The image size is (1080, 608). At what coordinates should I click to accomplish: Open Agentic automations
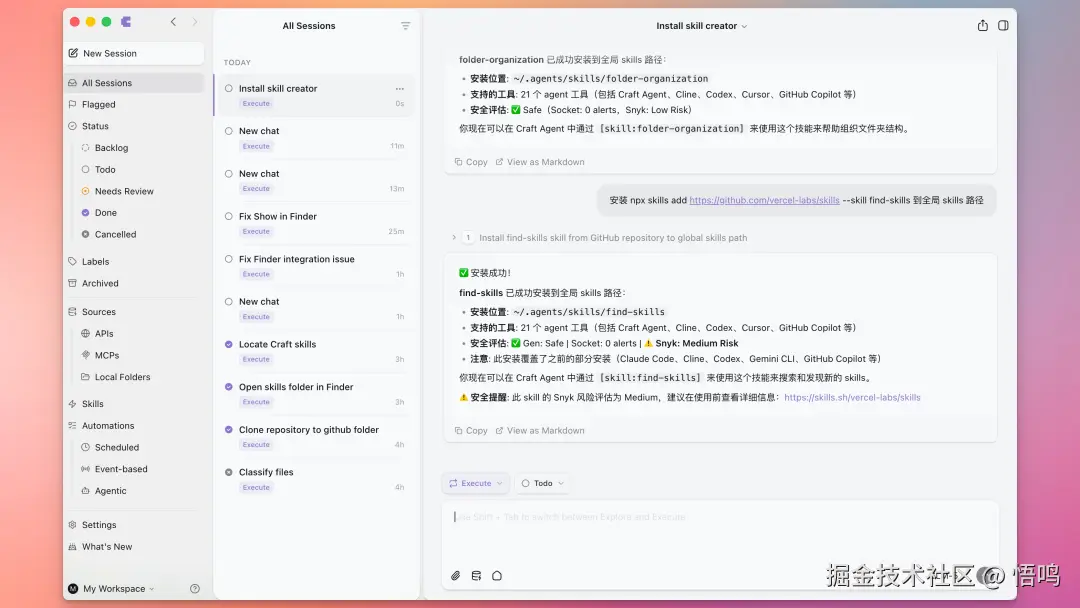click(110, 491)
